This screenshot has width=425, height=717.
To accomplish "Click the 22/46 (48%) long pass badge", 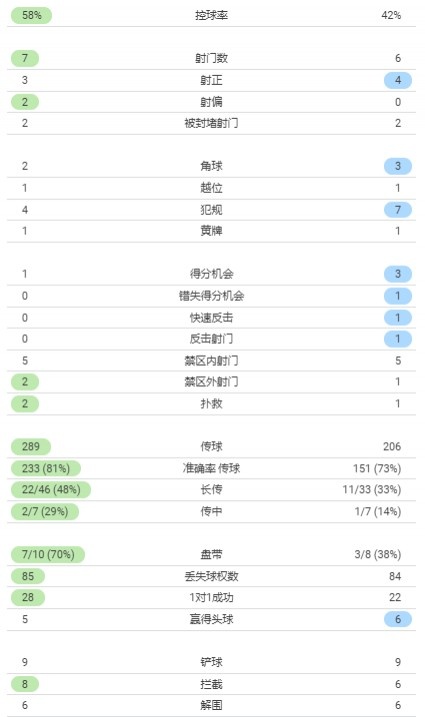I will coord(51,490).
